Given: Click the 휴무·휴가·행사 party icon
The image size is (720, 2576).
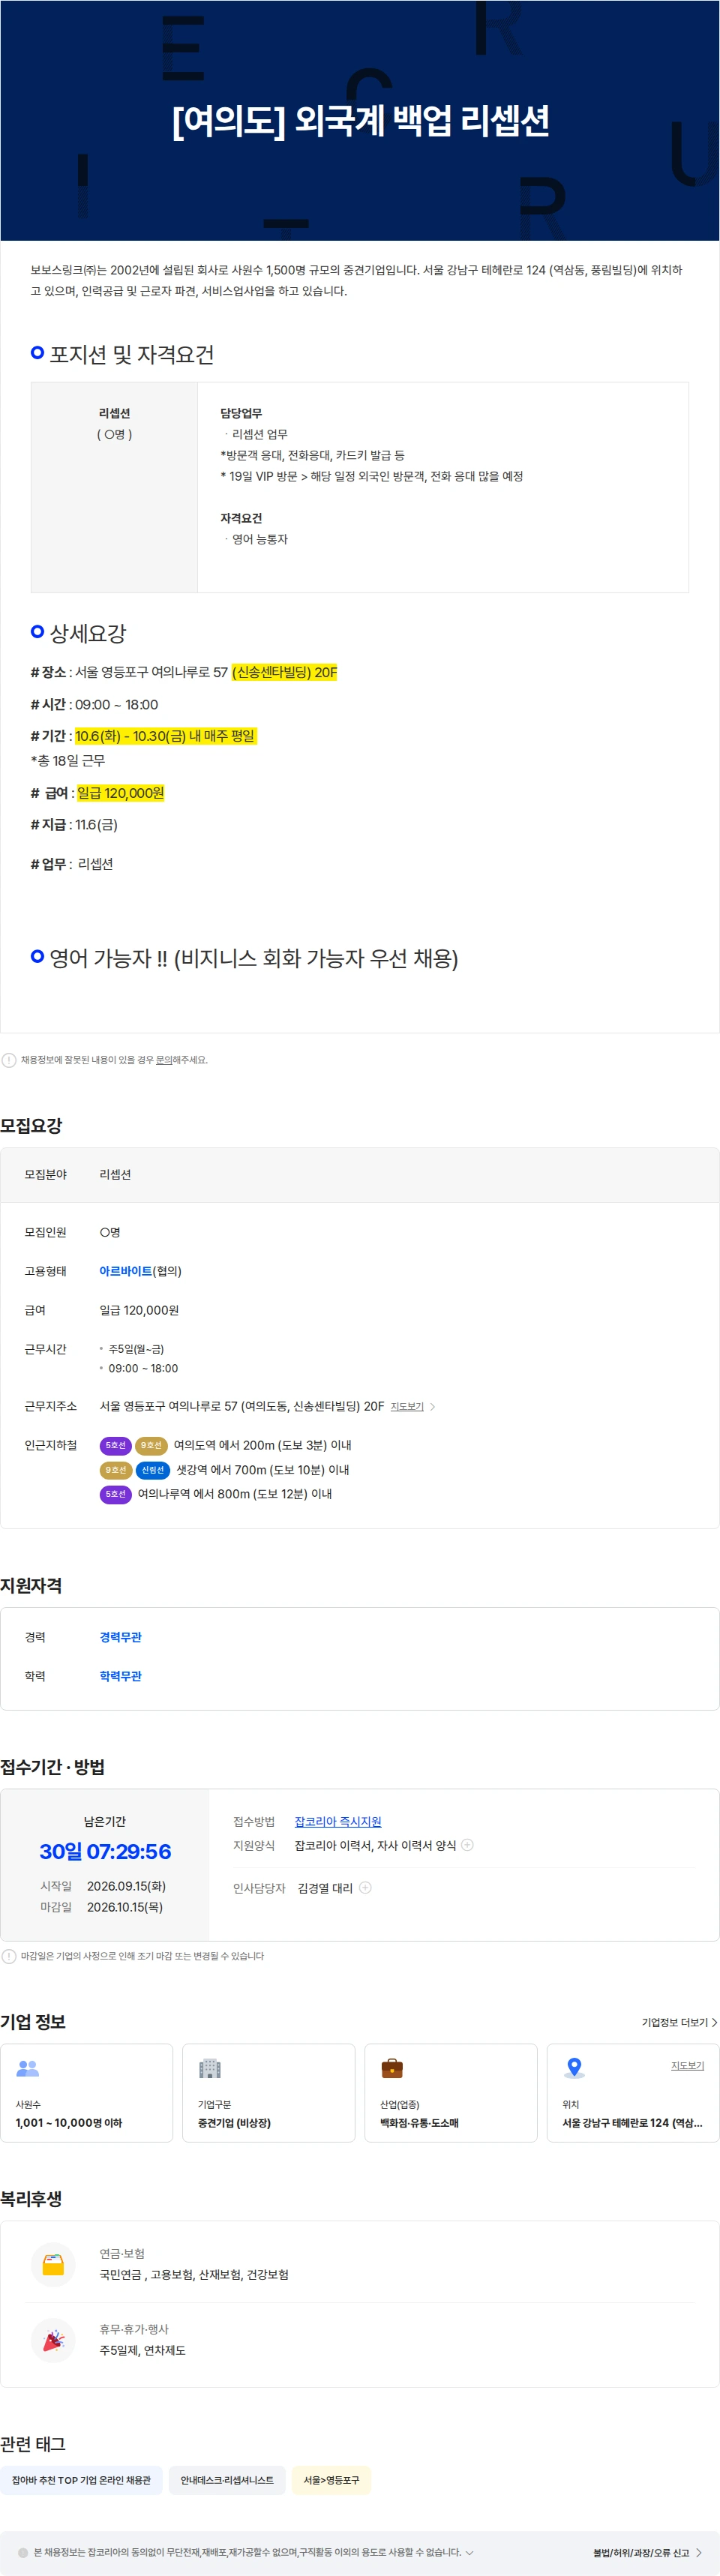Looking at the screenshot, I should click(x=53, y=2340).
